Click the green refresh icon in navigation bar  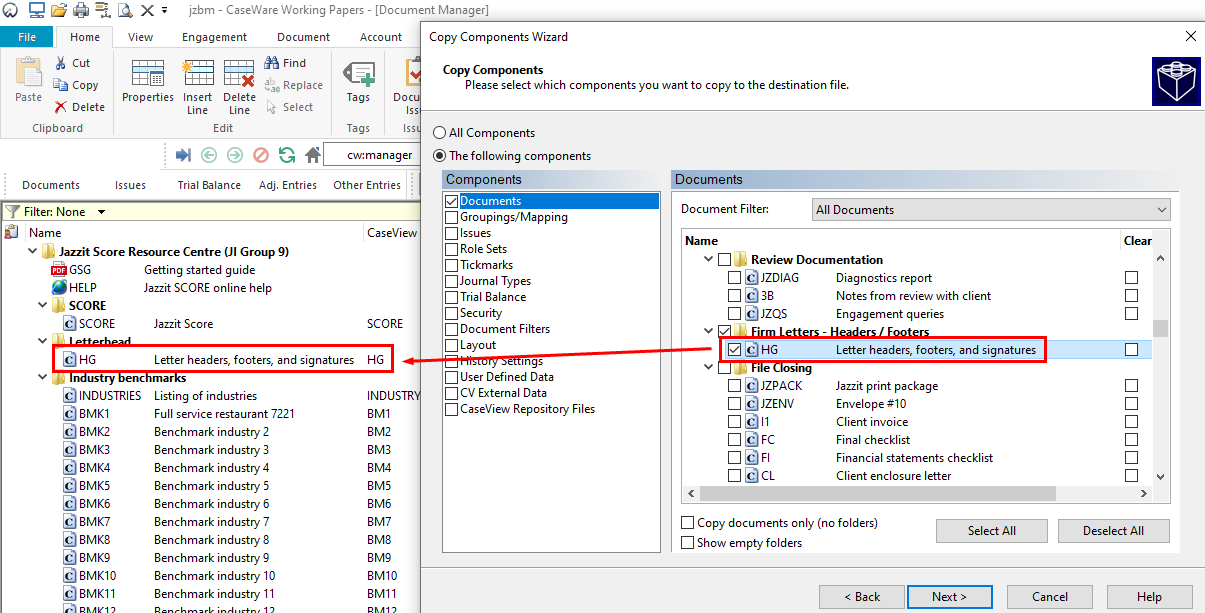(287, 155)
